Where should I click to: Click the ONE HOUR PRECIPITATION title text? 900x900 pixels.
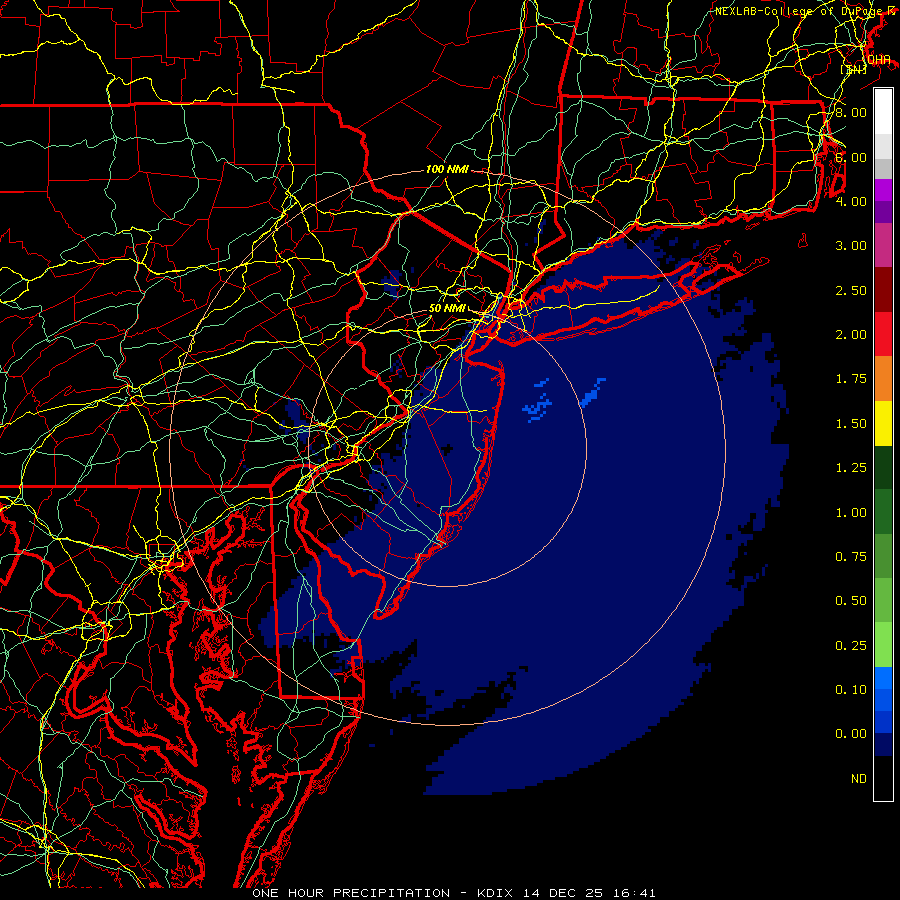pos(351,893)
